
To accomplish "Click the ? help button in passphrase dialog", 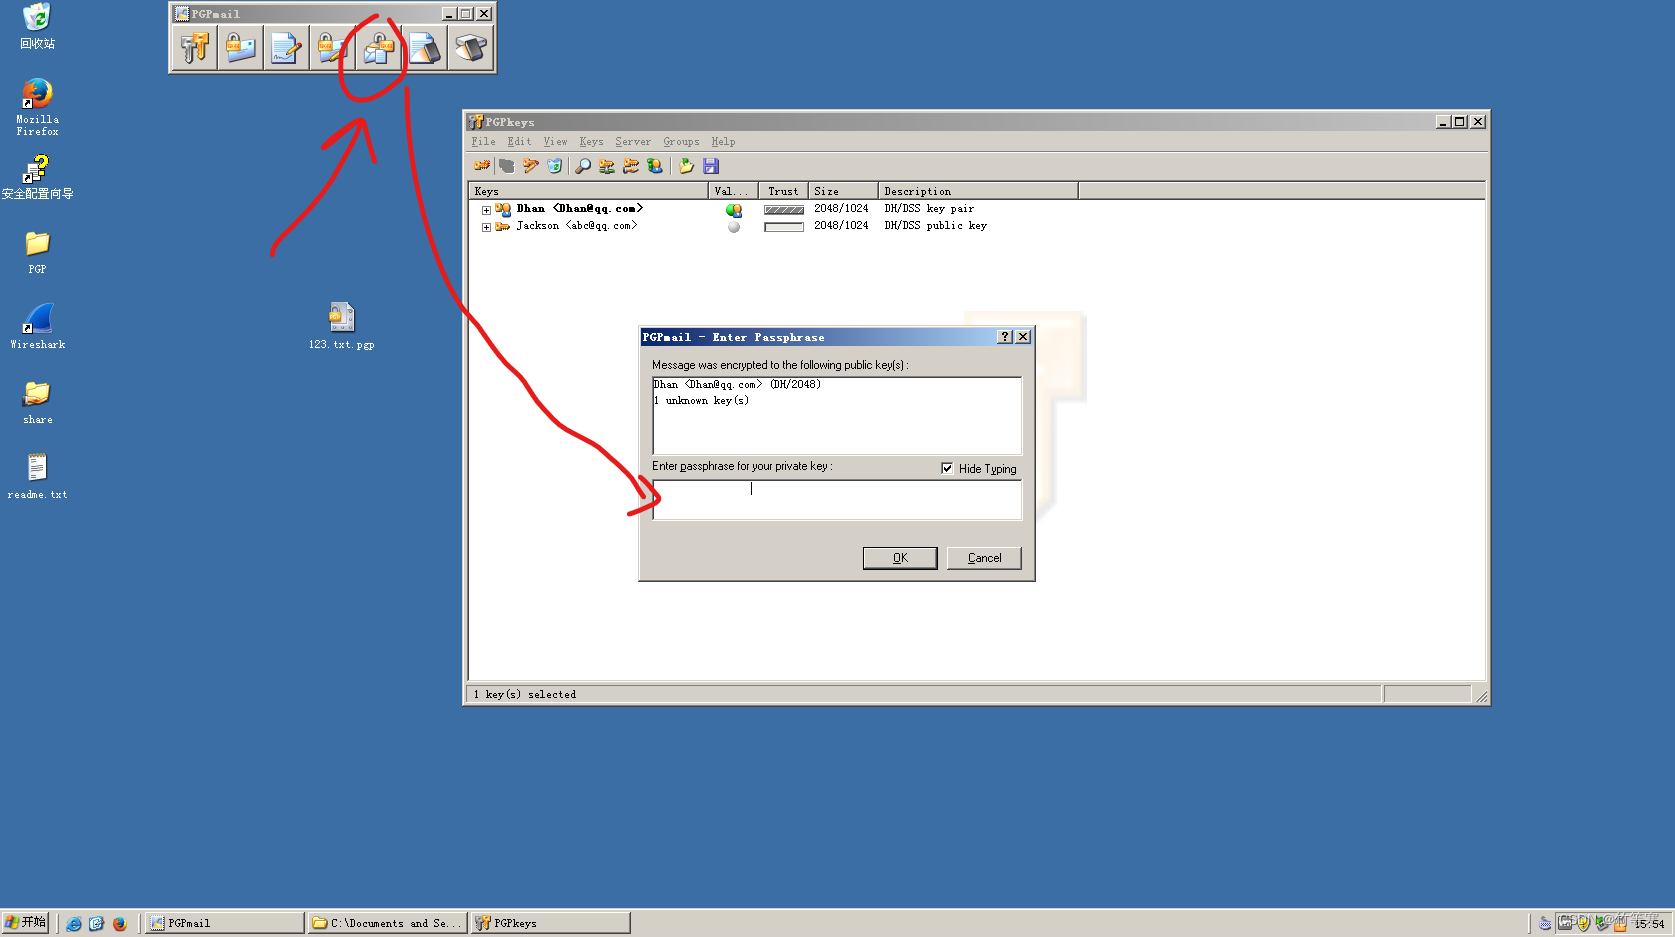I will click(1005, 337).
